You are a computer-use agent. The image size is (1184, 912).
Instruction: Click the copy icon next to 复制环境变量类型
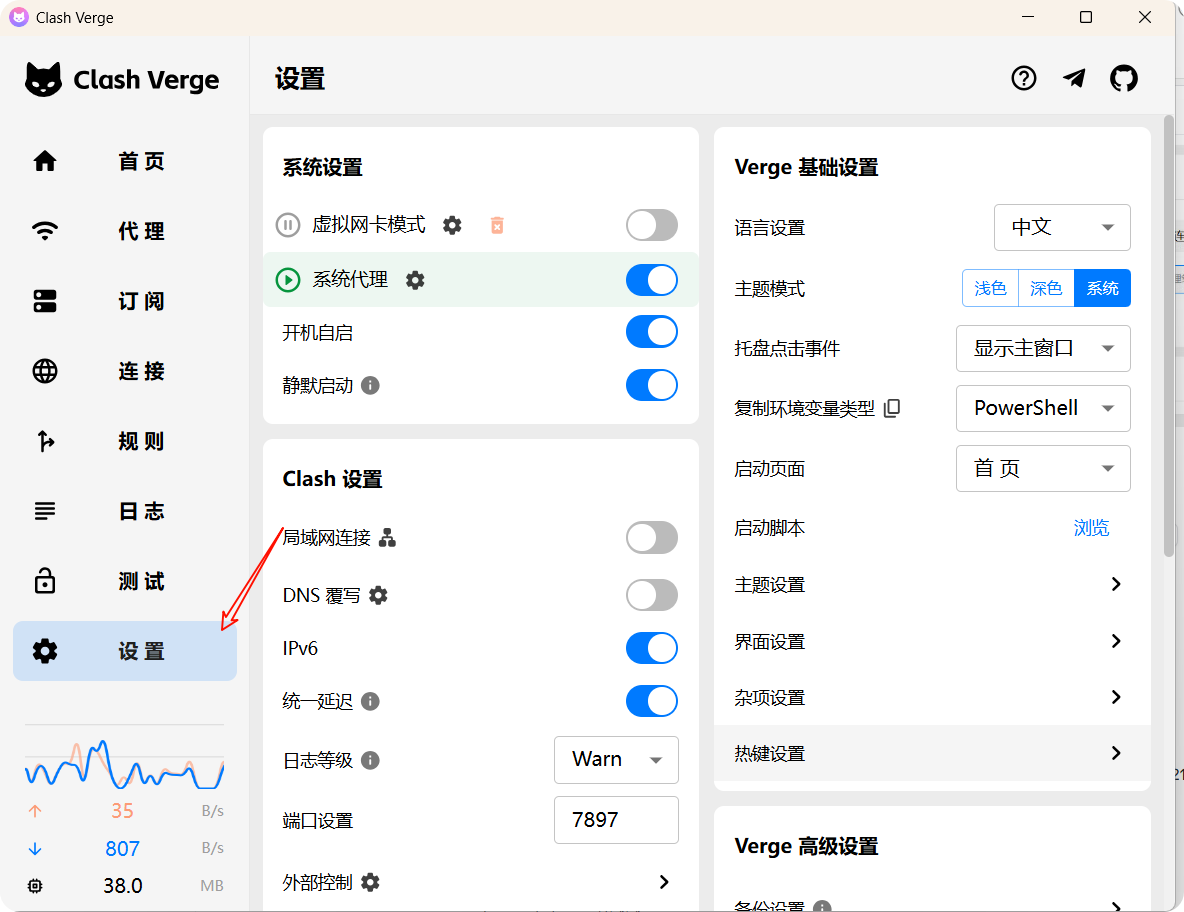pos(892,408)
